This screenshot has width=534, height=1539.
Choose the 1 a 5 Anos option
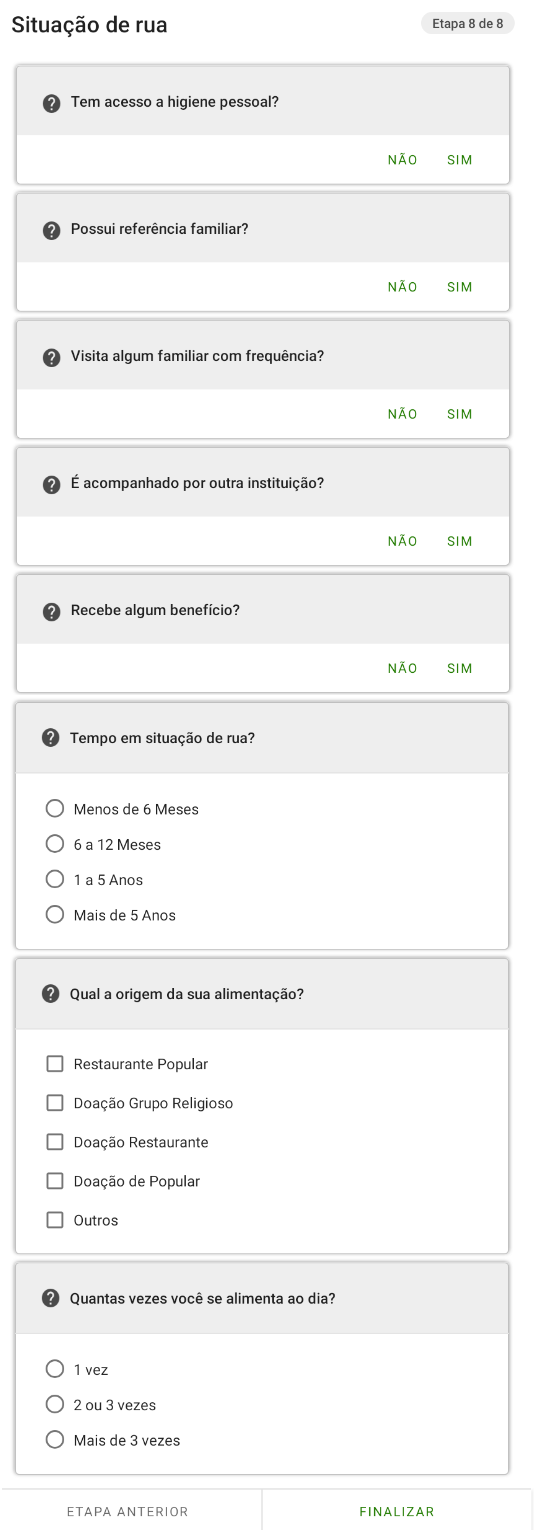point(55,880)
